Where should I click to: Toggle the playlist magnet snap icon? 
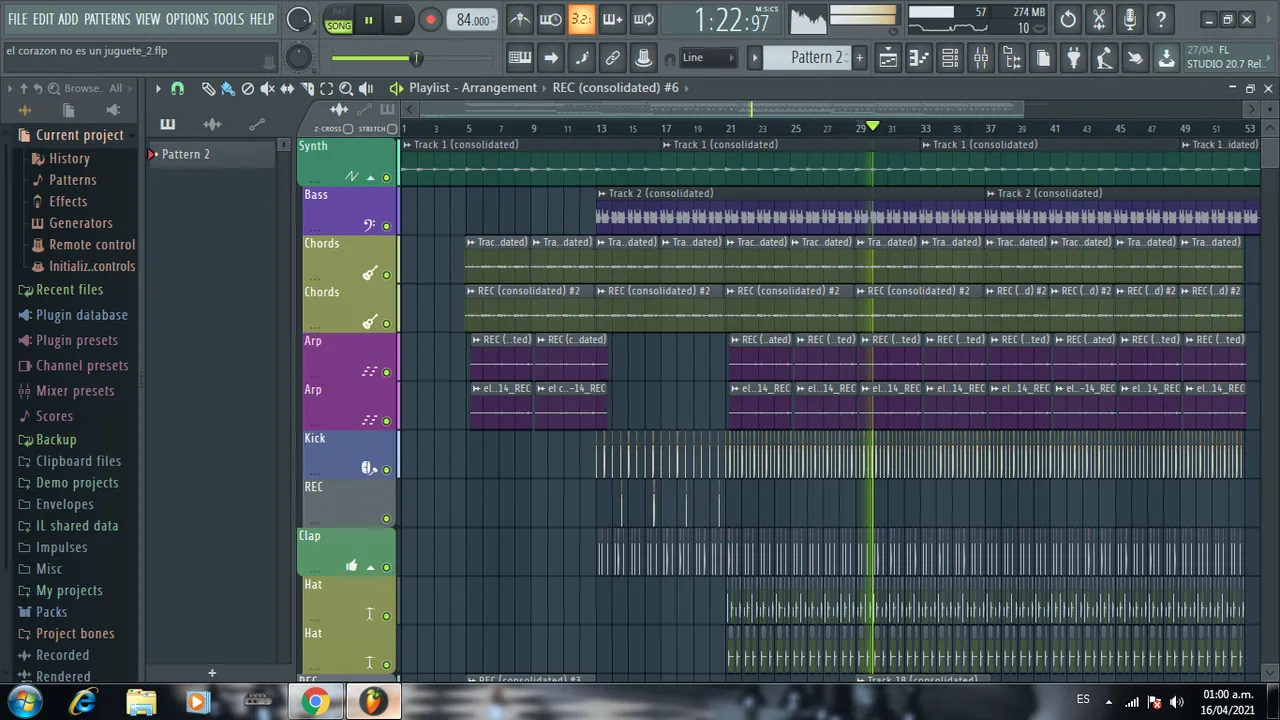tap(178, 88)
